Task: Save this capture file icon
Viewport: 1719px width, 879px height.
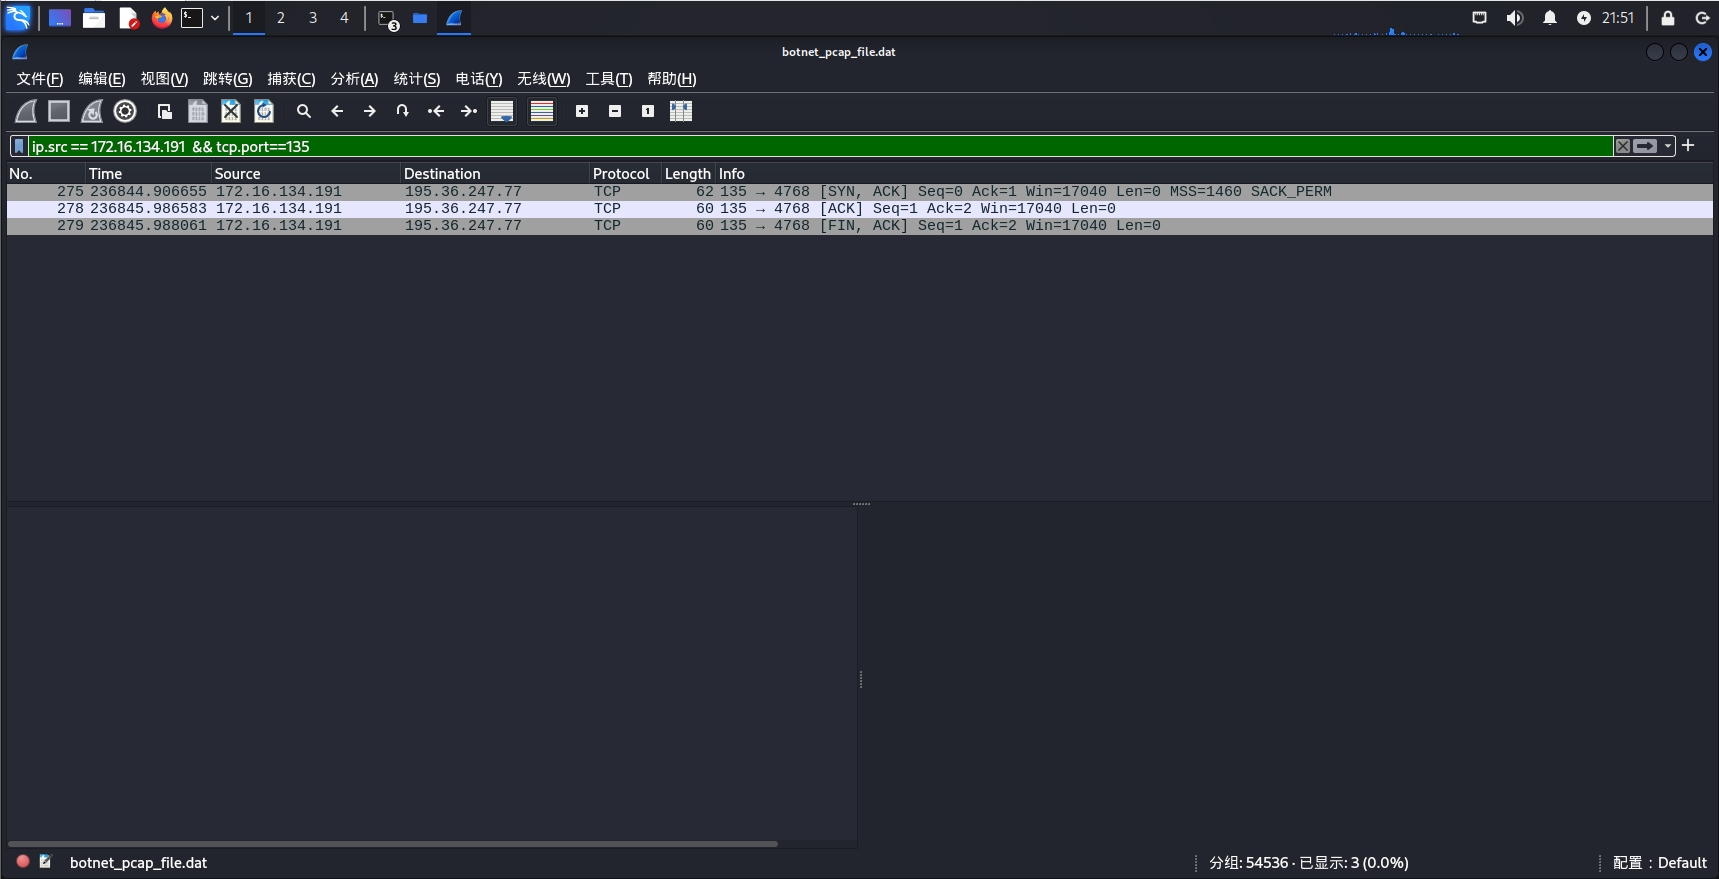Action: pyautogui.click(x=198, y=111)
